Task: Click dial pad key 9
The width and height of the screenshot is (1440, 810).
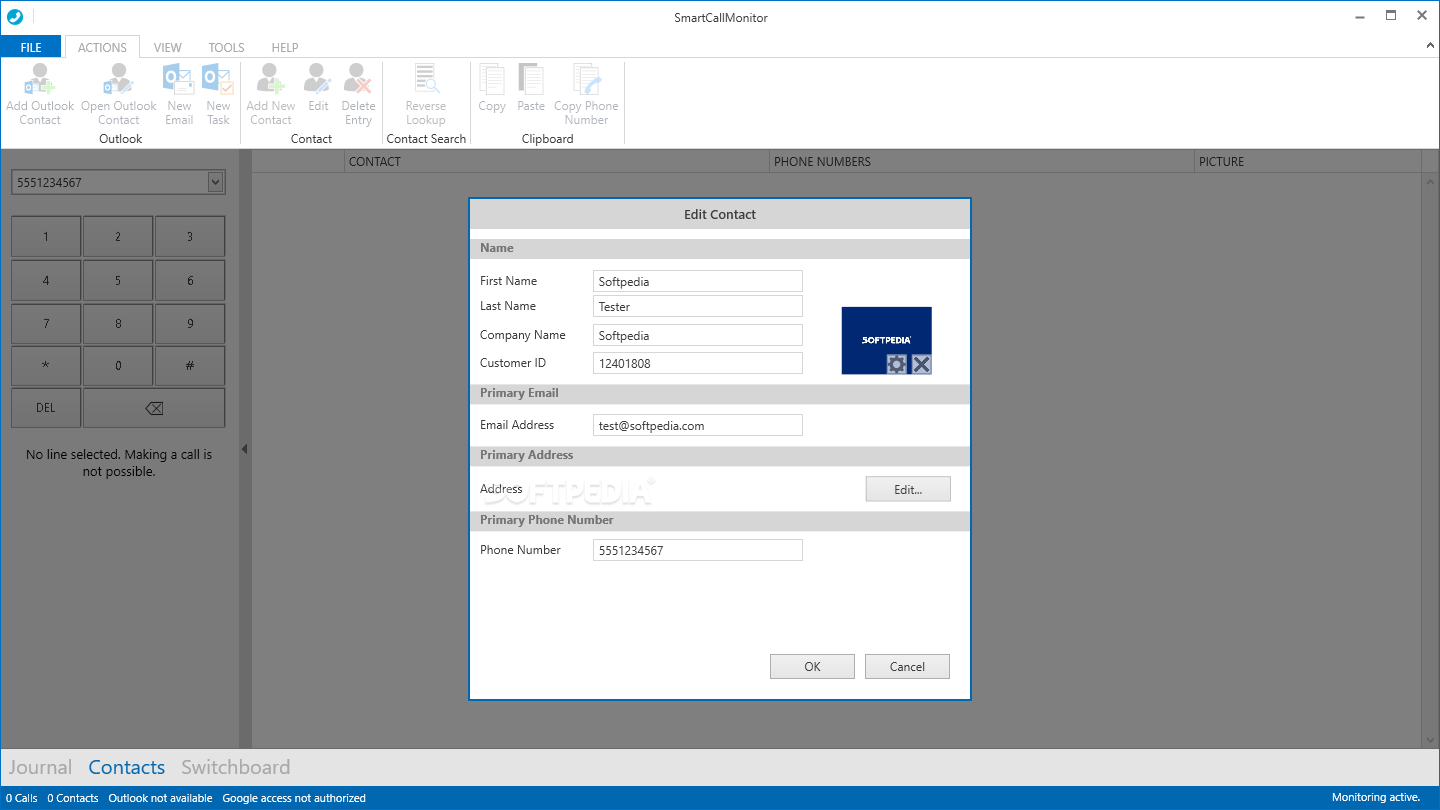Action: [x=190, y=324]
